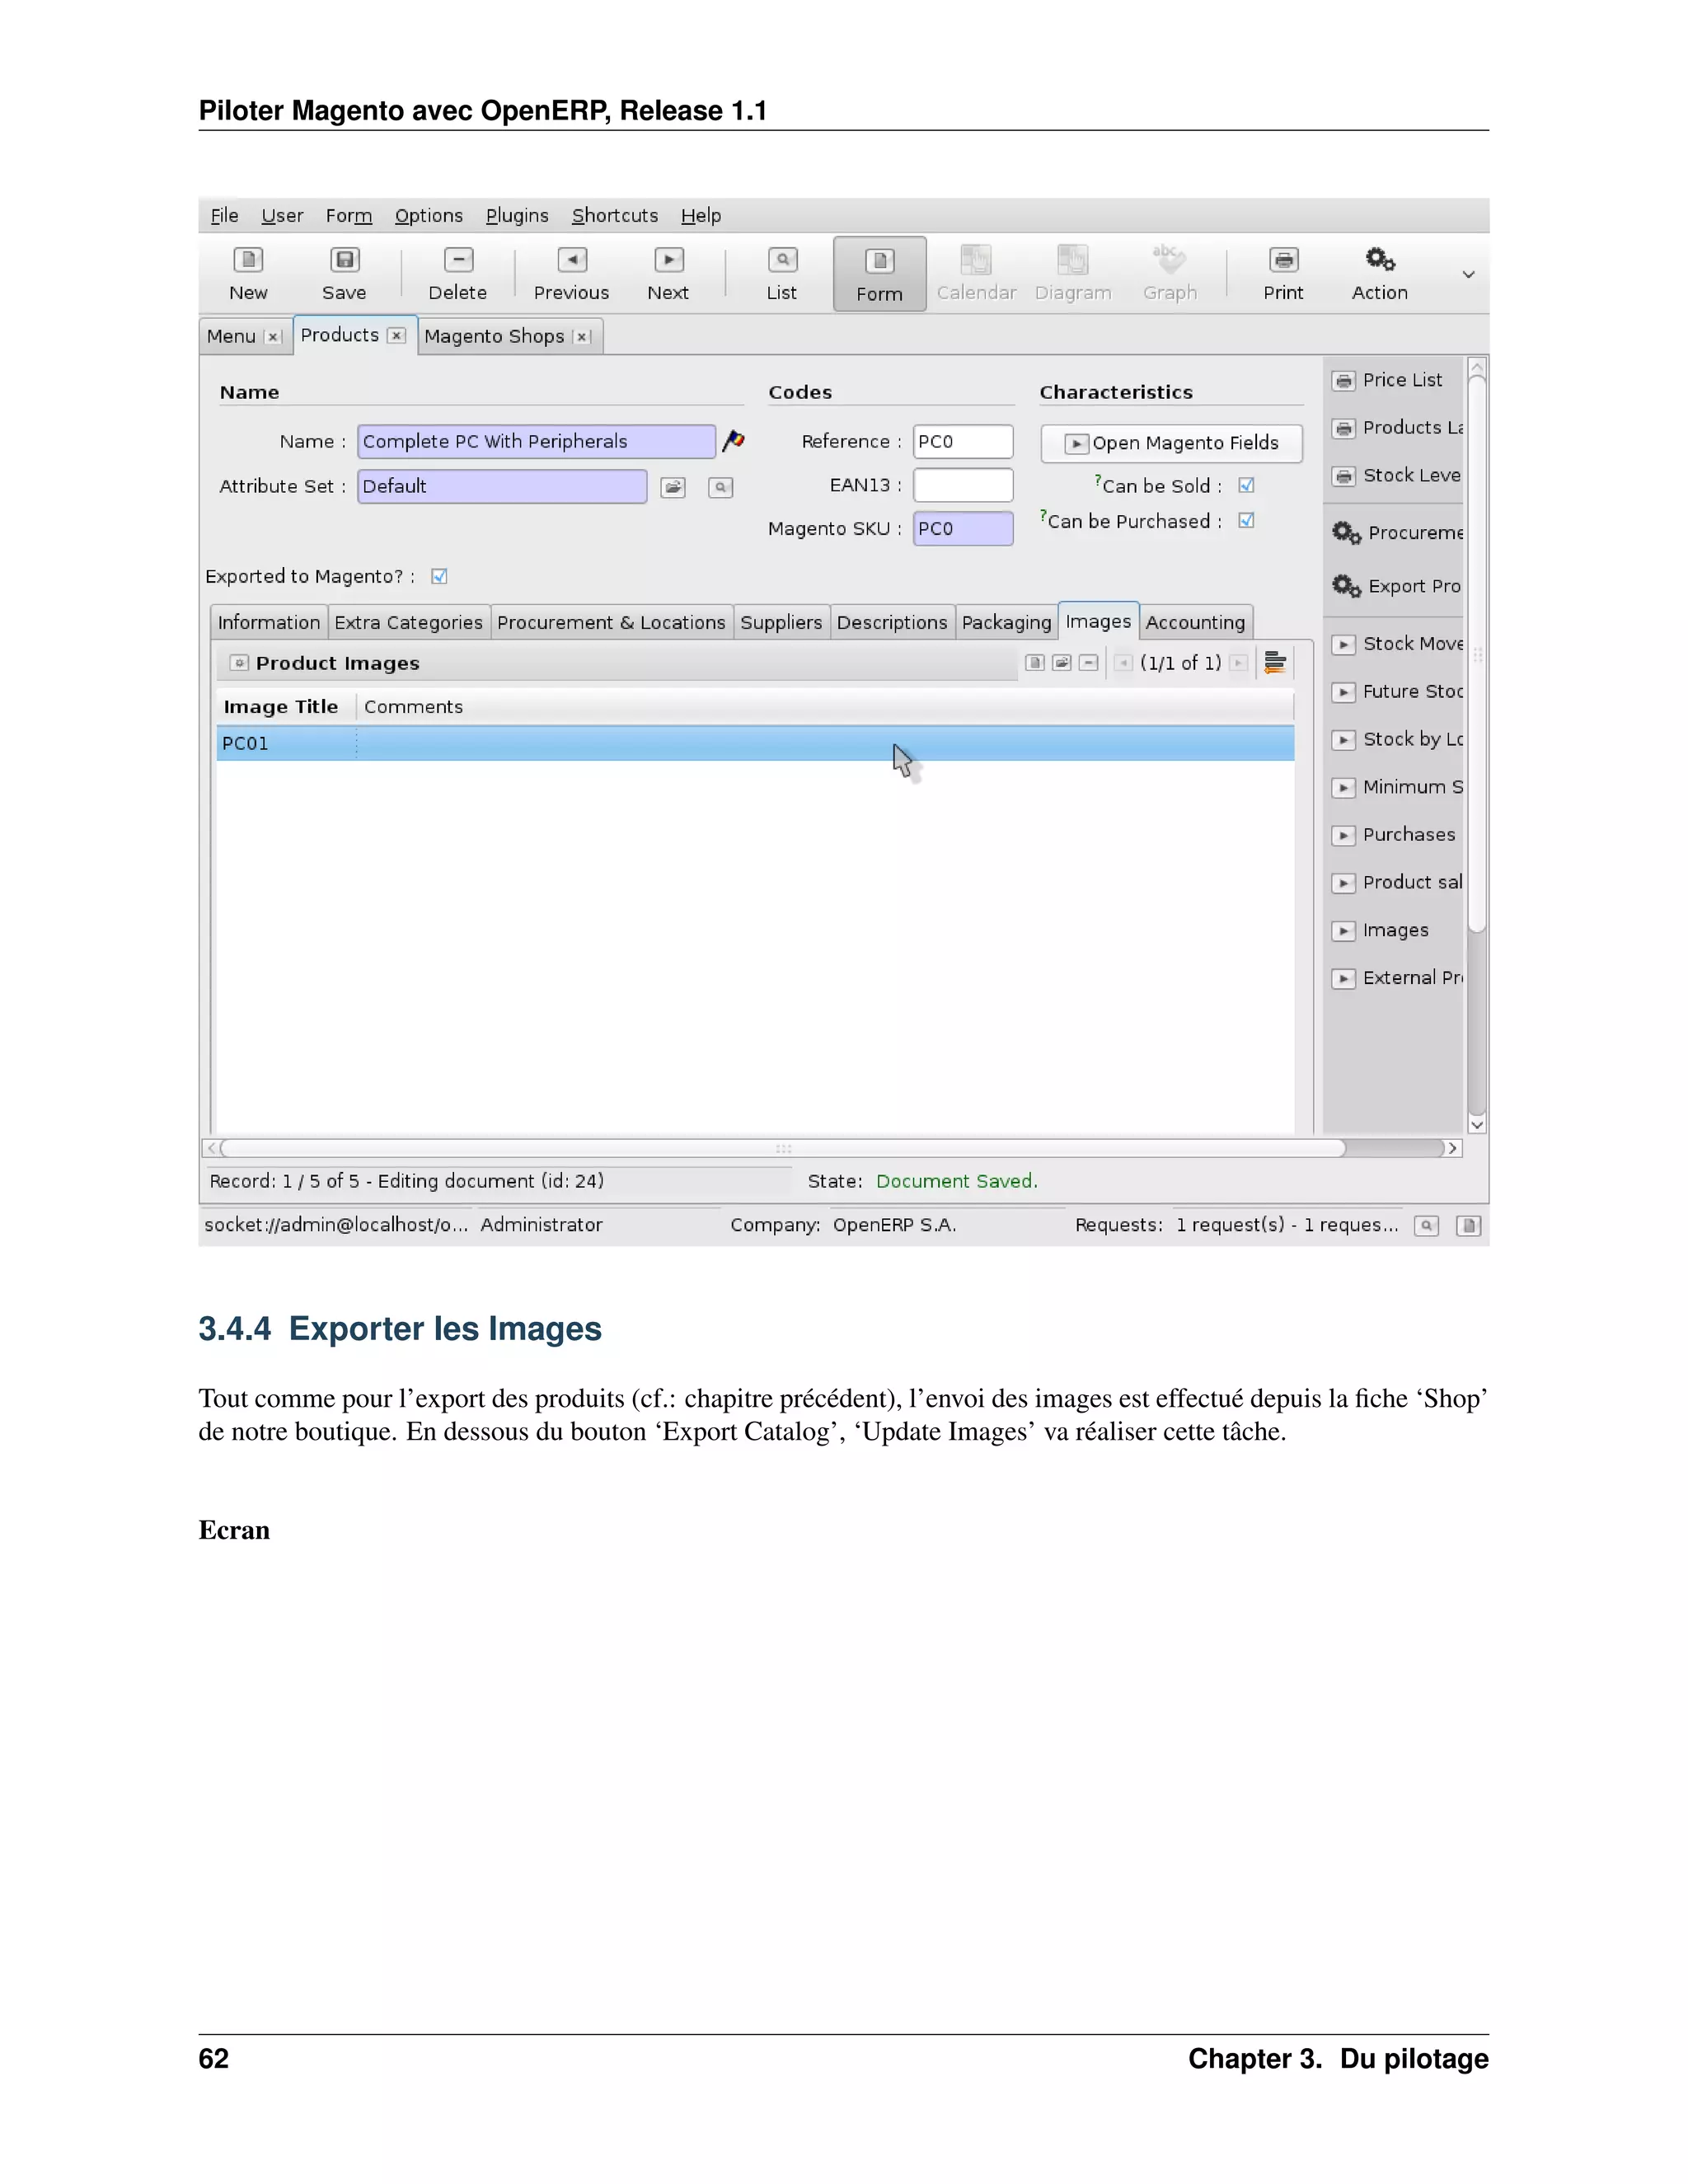The image size is (1688, 2184).
Task: Select the PC01 image row
Action: point(755,743)
